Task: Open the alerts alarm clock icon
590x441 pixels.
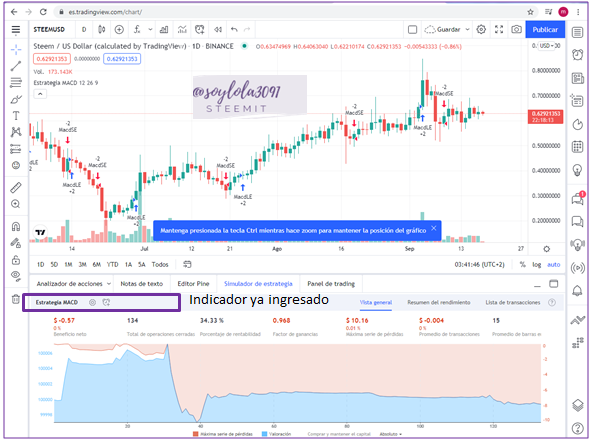Action: tap(577, 55)
